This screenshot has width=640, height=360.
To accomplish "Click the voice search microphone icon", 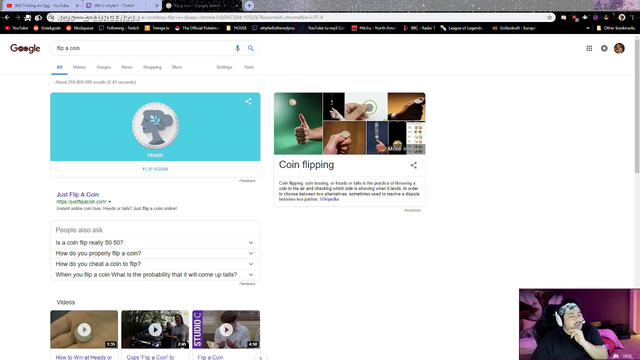I will 237,48.
